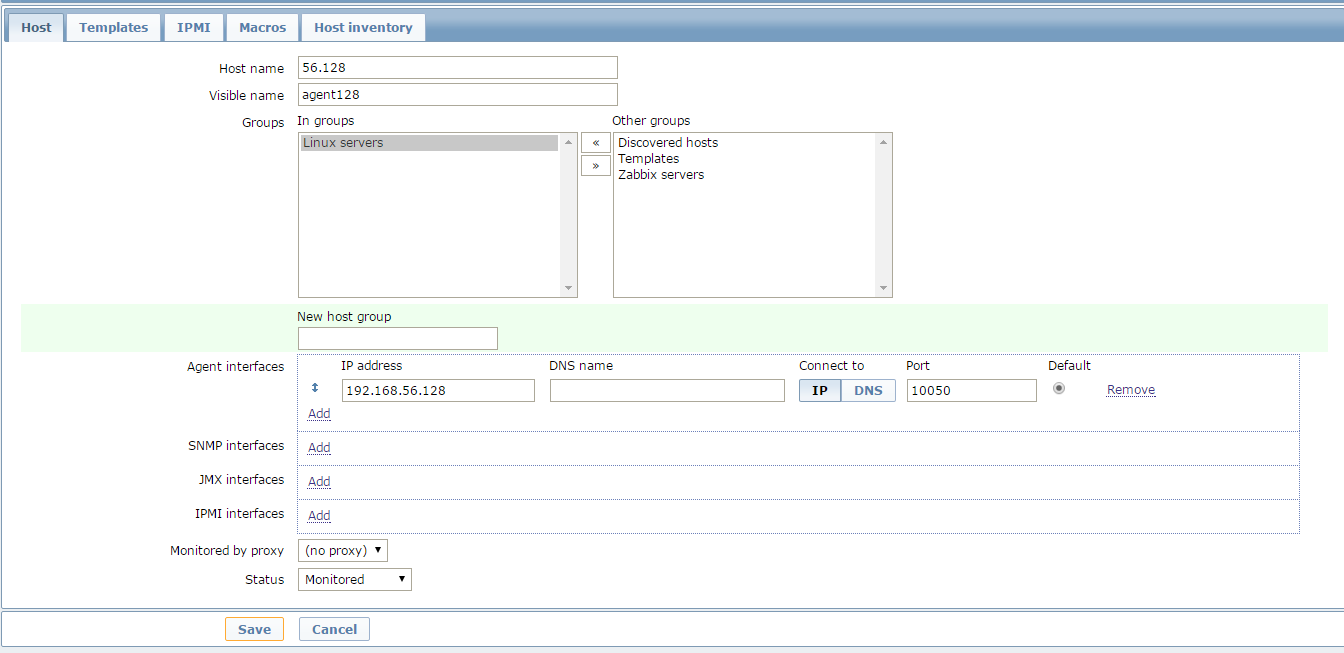This screenshot has height=653, width=1344.
Task: Open the Status dropdown
Action: tap(354, 579)
